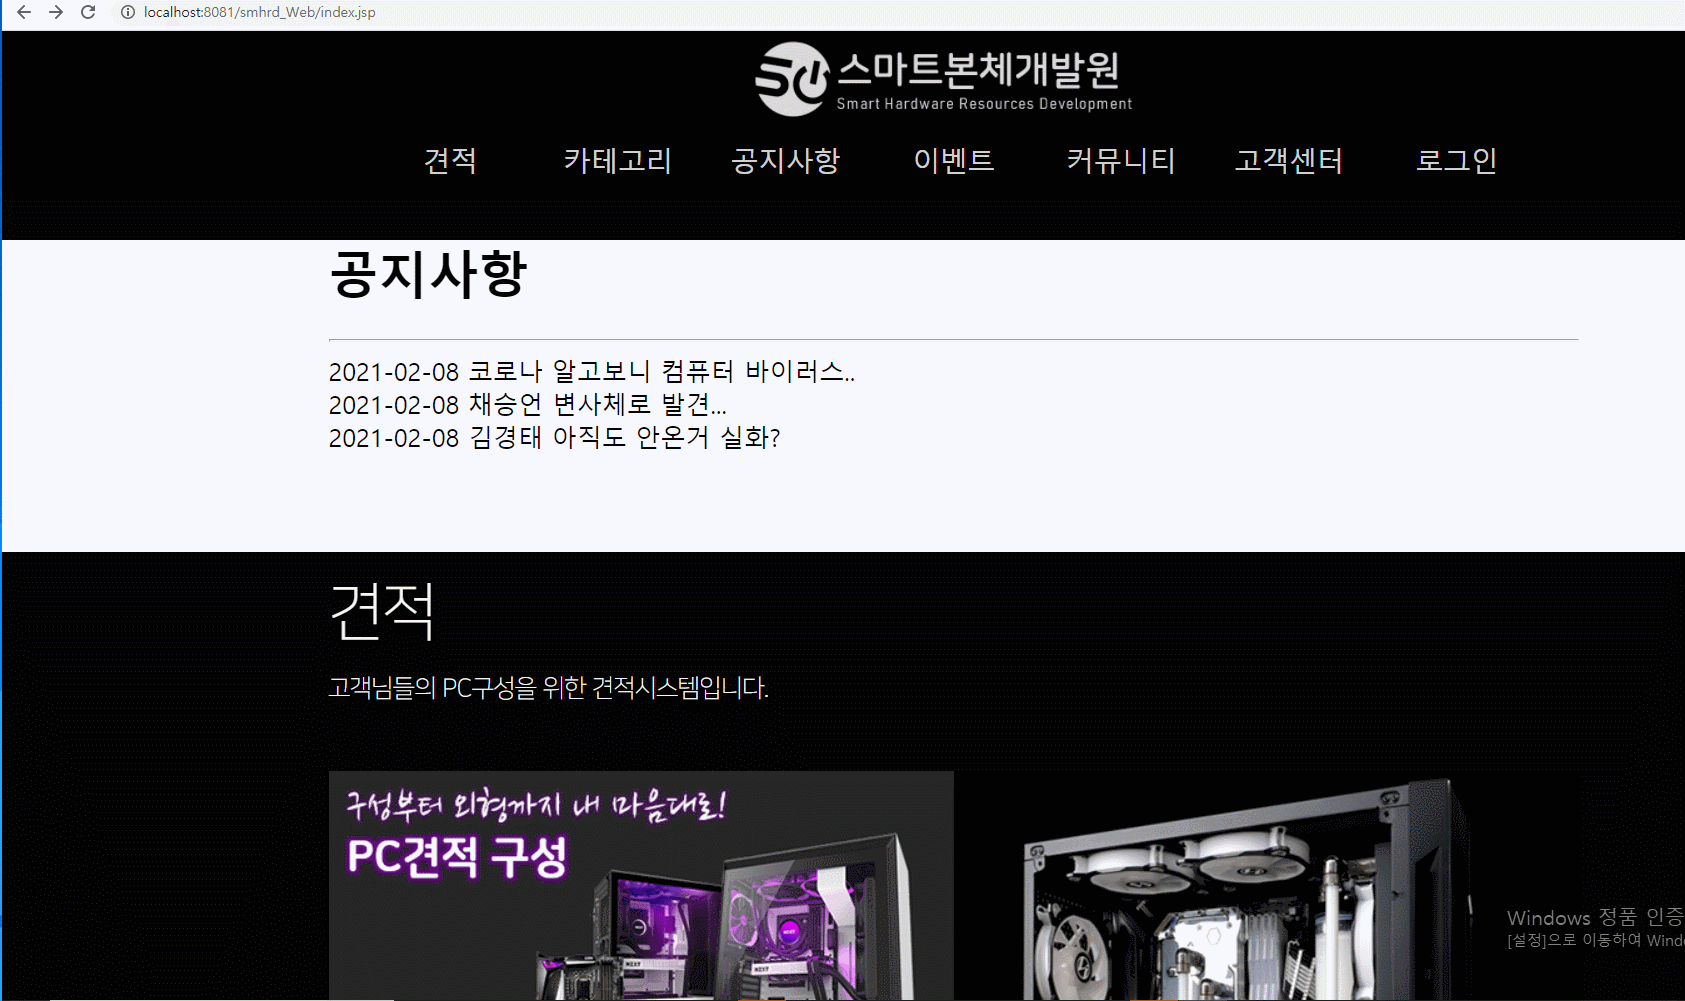Viewport: 1685px width, 1001px height.
Task: Click the browser forward arrow
Action: (x=56, y=12)
